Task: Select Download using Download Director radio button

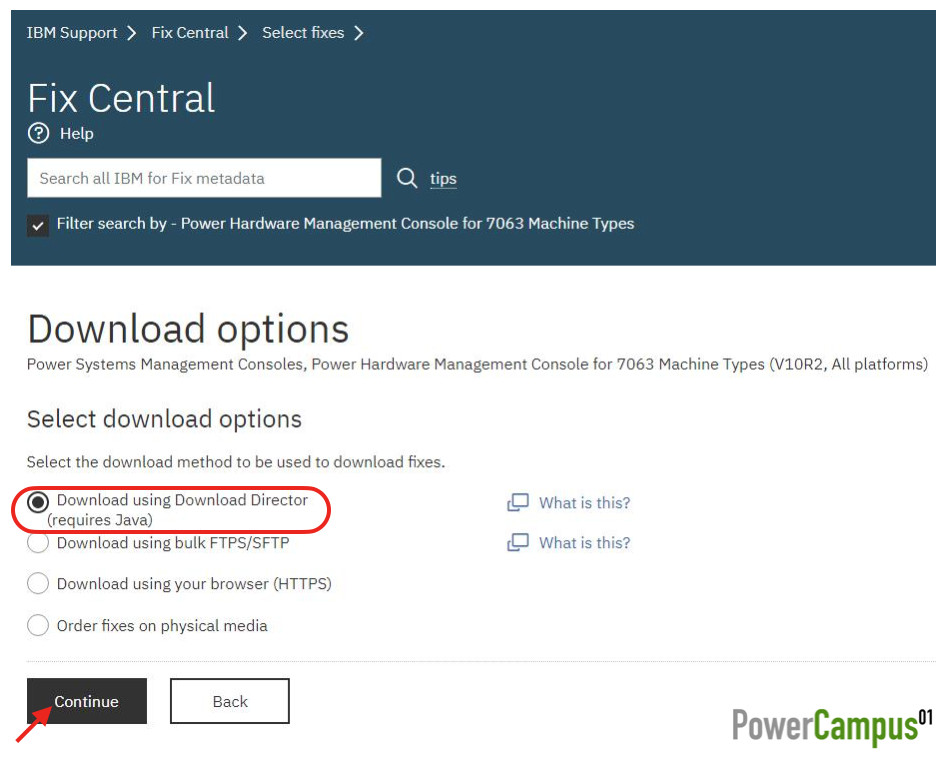Action: coord(38,502)
